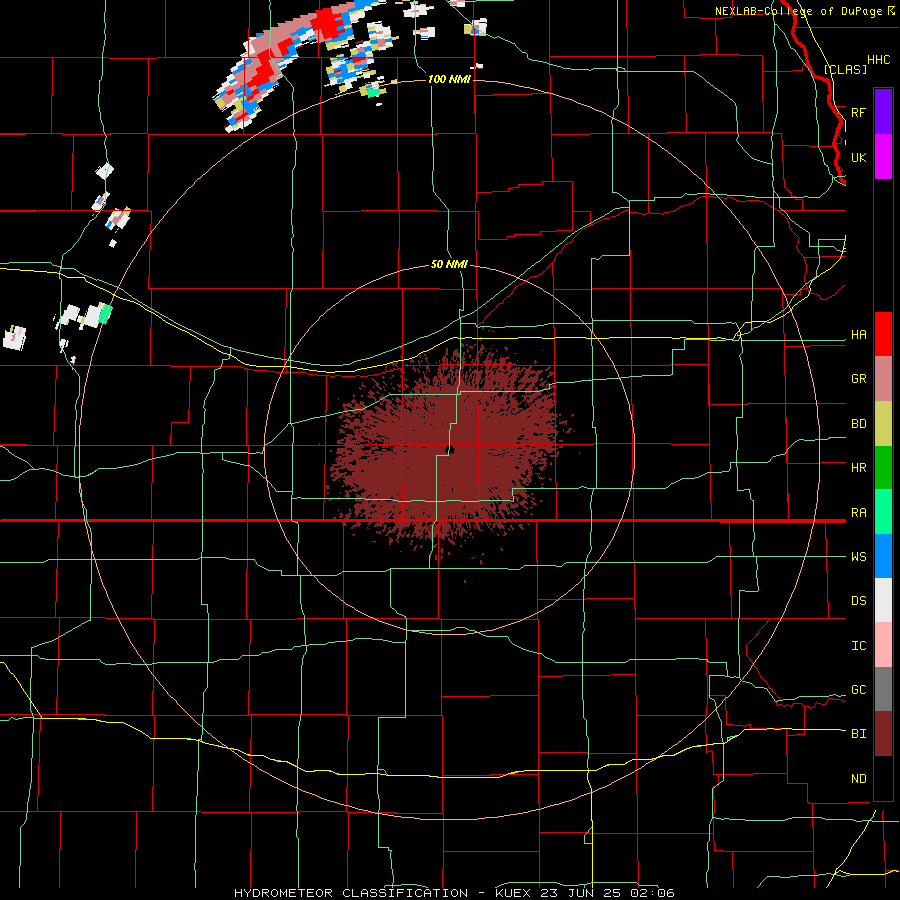Select the brown BI biological swatch
The image size is (900, 900).
[883, 734]
